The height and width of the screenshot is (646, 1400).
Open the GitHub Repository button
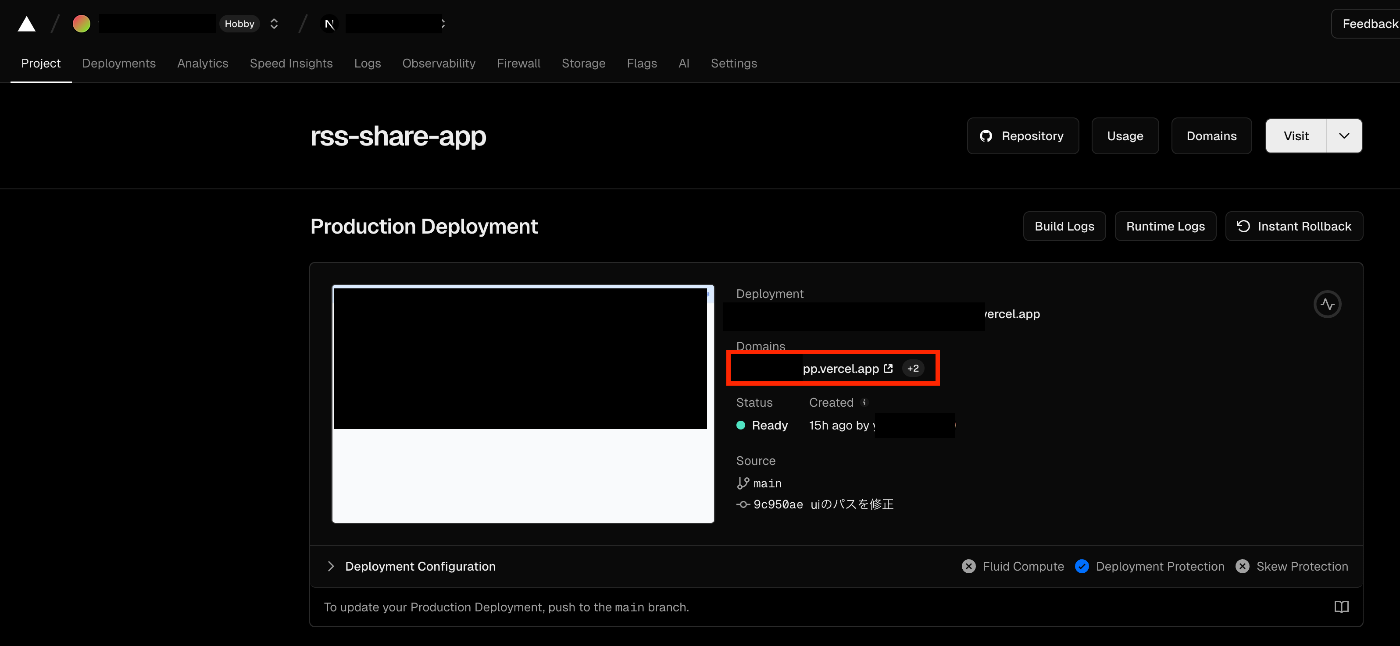click(1022, 136)
